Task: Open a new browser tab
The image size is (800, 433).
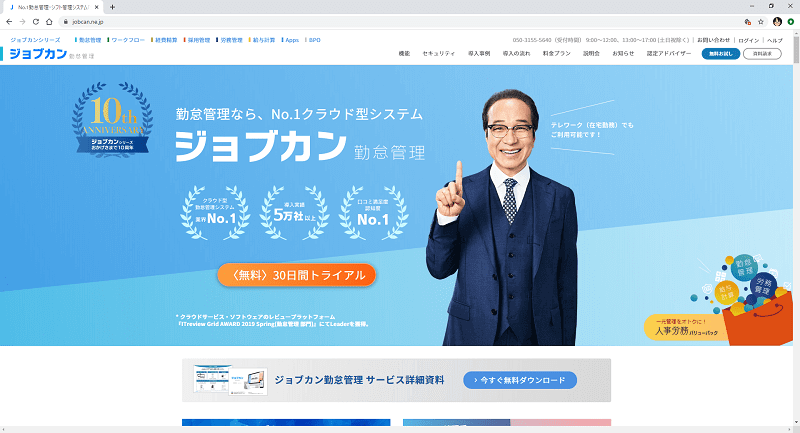Action: coord(112,7)
